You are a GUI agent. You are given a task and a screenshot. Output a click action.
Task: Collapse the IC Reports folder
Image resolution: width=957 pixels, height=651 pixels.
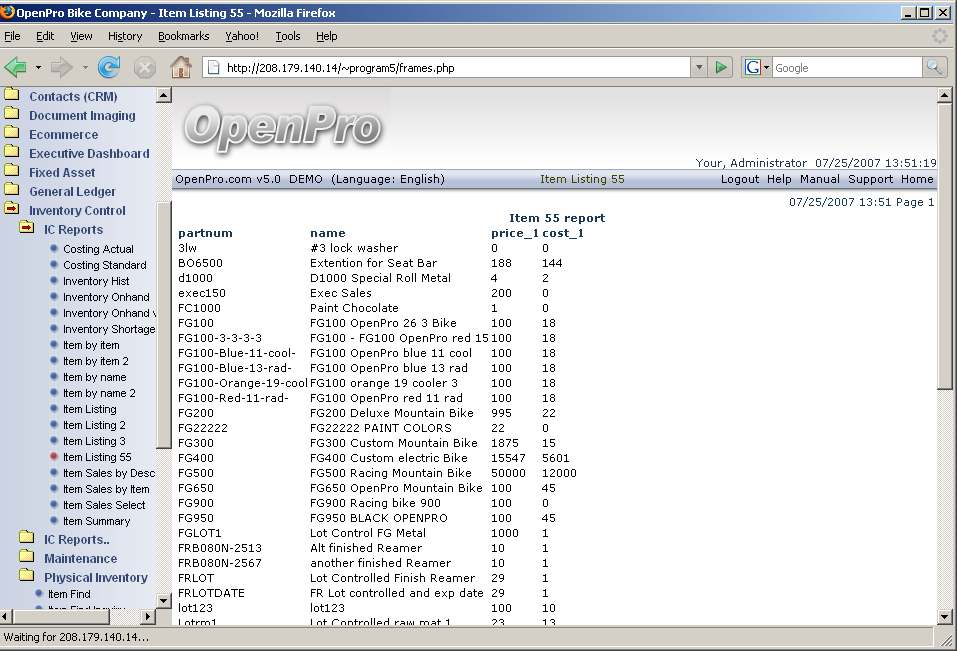[x=27, y=229]
